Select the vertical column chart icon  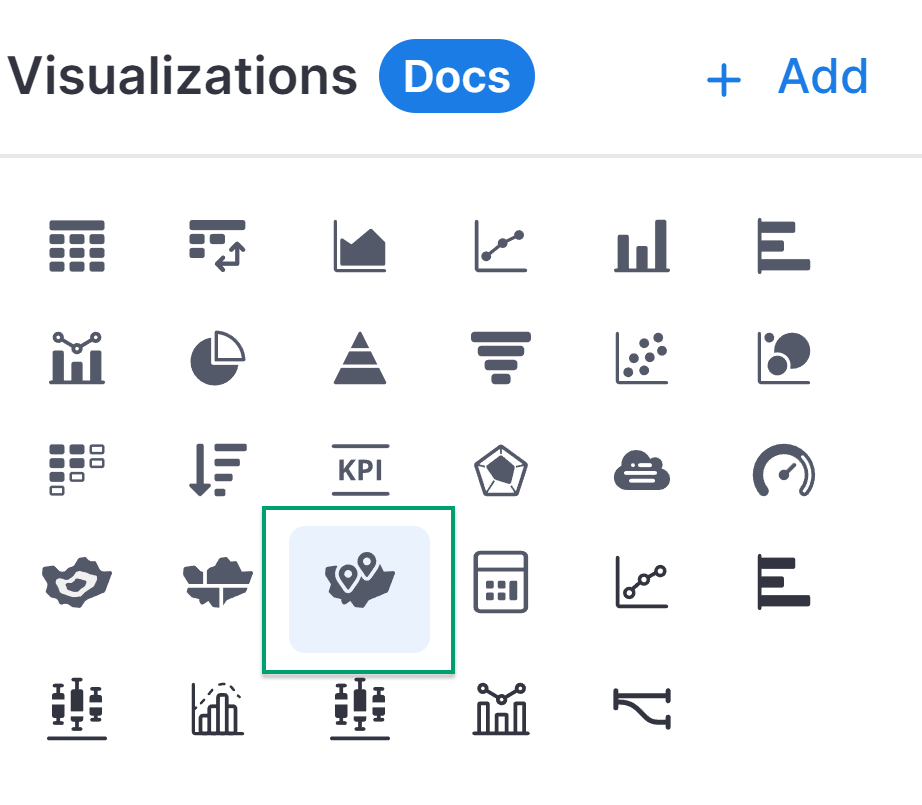click(x=642, y=246)
